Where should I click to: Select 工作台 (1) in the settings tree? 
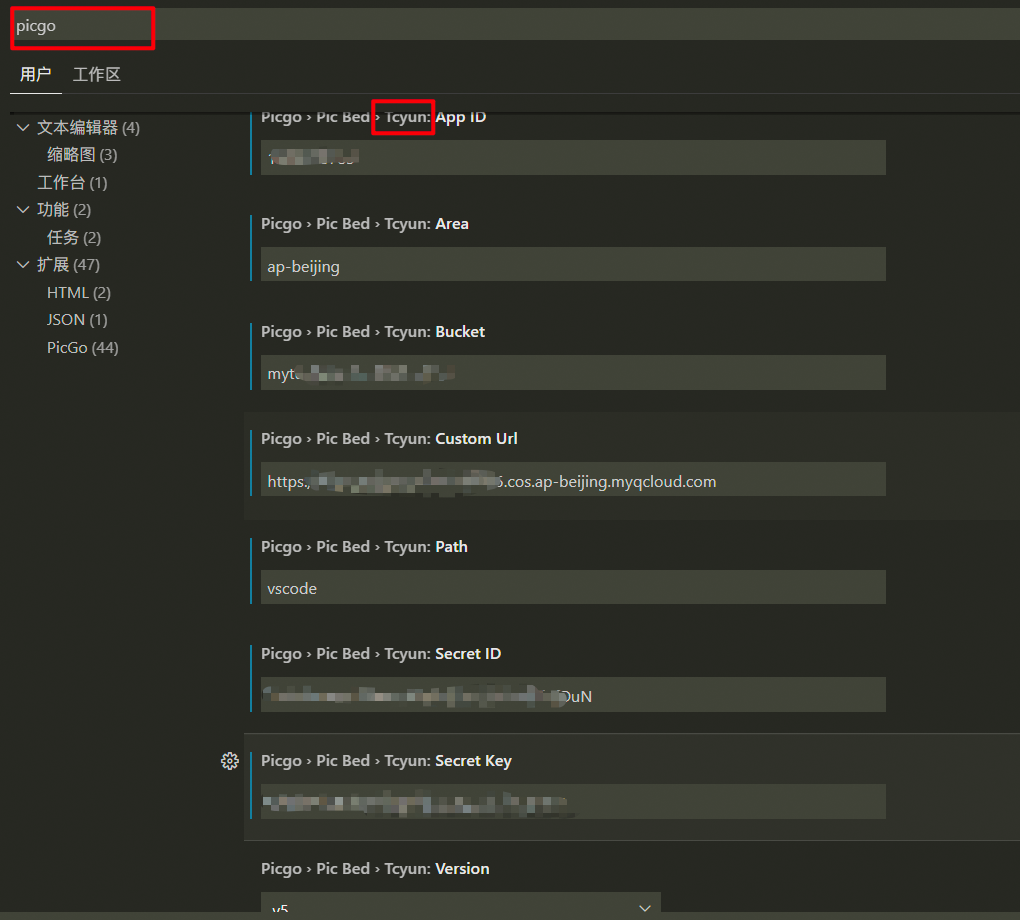pos(72,183)
